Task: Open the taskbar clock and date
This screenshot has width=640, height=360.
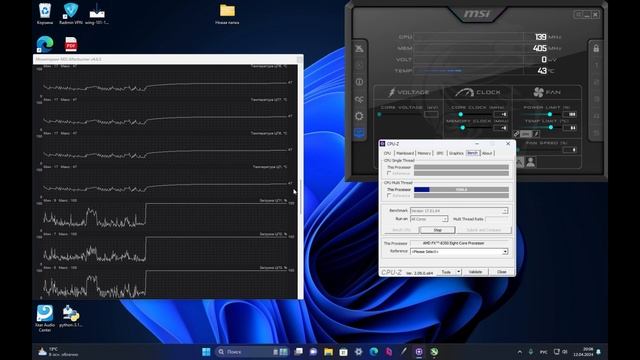Action: point(583,352)
